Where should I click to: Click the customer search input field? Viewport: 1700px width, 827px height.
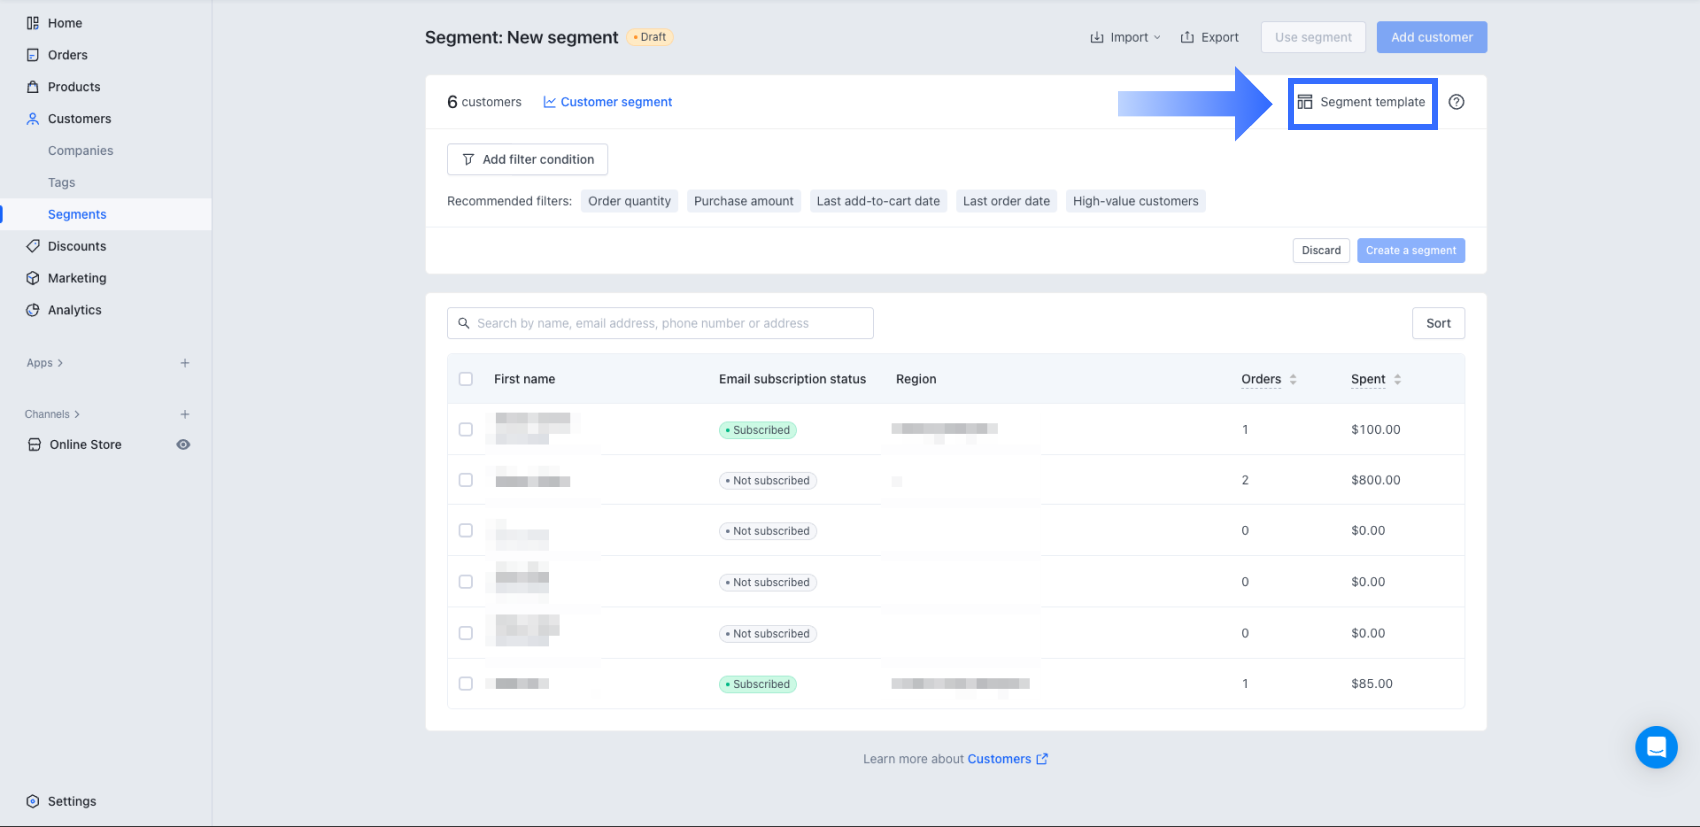click(x=660, y=323)
